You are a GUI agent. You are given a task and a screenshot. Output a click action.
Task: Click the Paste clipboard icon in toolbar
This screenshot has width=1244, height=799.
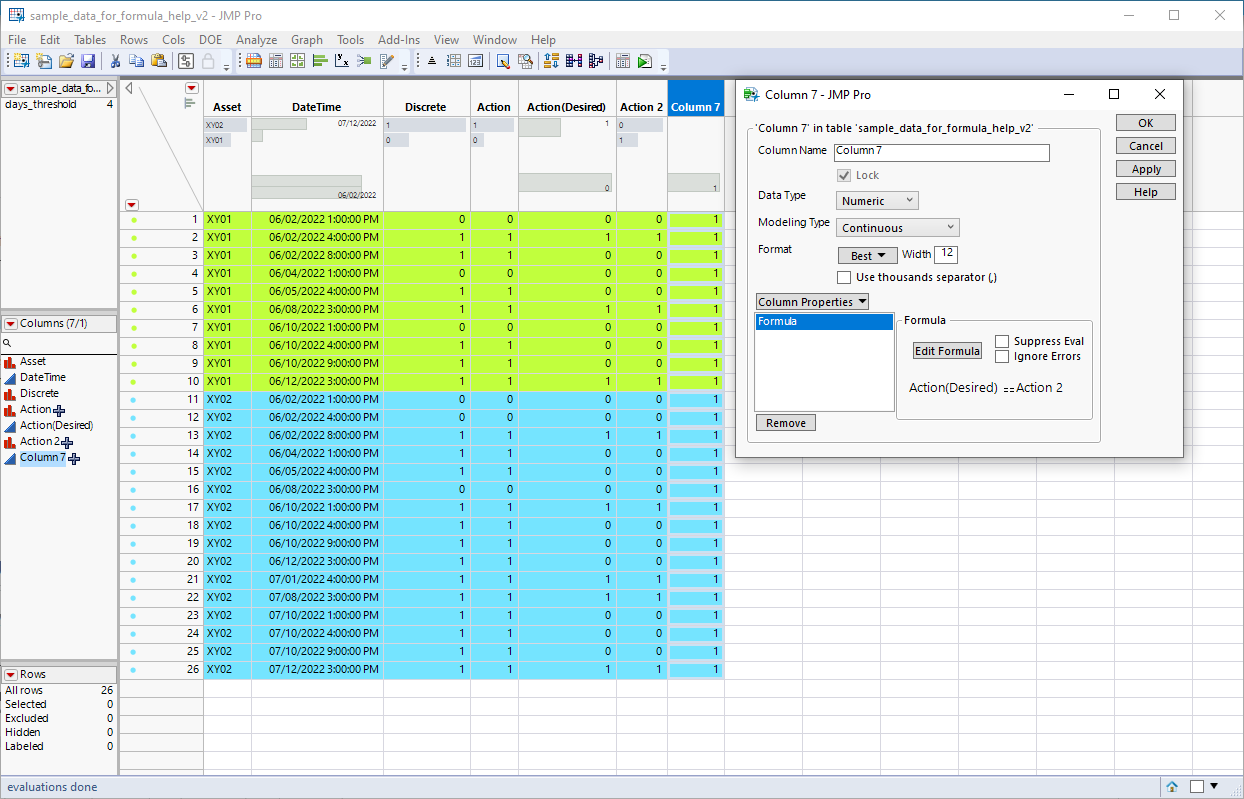(158, 61)
